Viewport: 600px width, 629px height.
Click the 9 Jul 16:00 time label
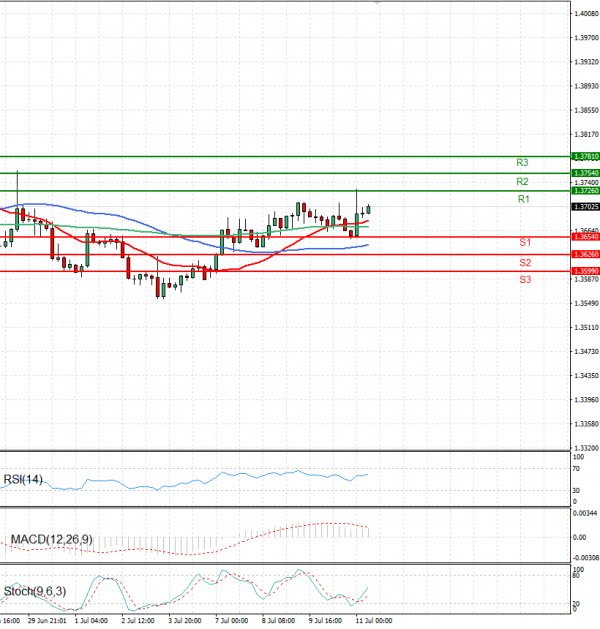325,621
